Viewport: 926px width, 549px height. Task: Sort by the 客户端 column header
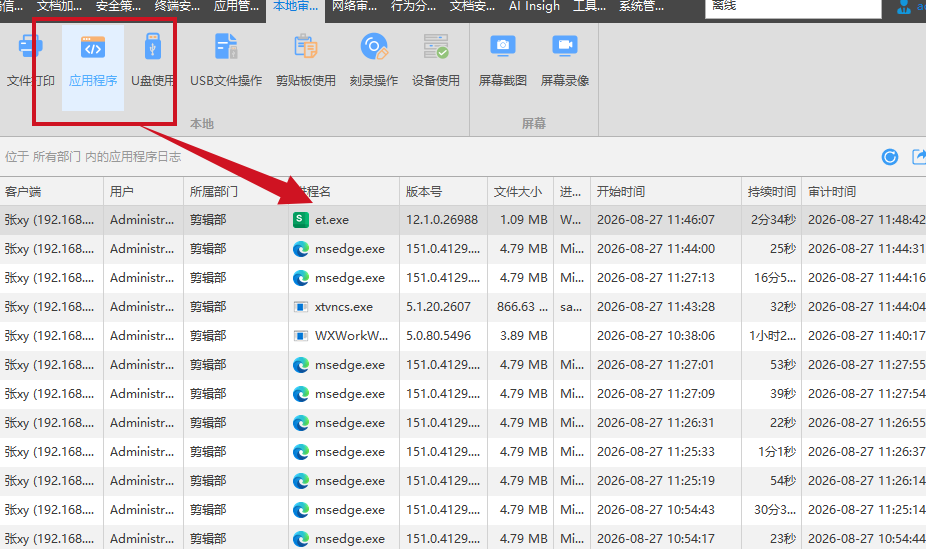click(x=51, y=191)
